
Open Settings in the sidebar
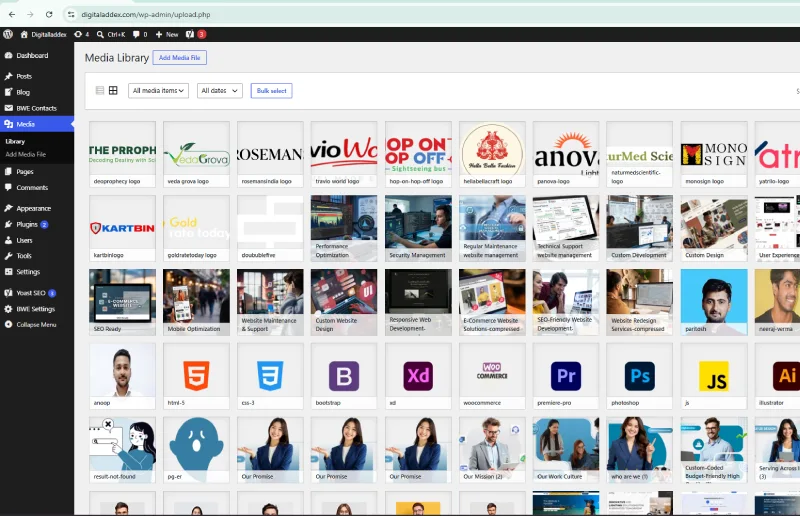[28, 272]
